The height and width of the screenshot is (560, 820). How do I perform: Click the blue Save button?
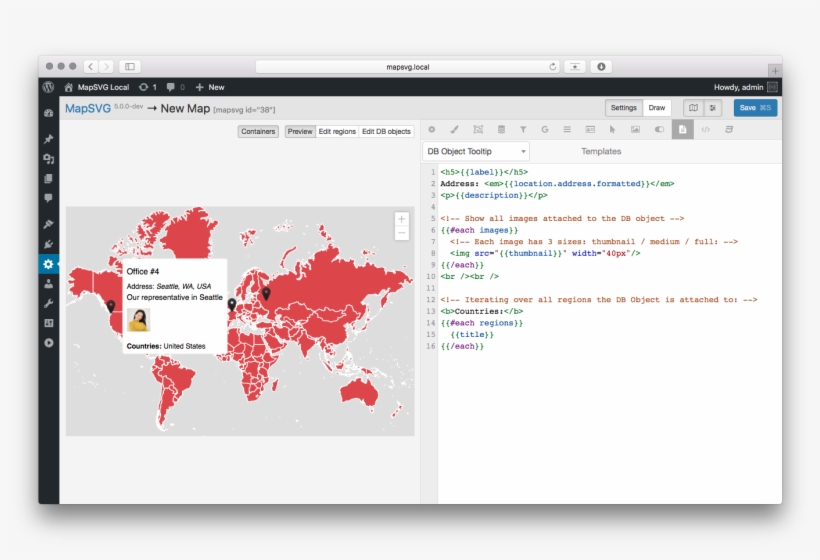click(x=755, y=108)
